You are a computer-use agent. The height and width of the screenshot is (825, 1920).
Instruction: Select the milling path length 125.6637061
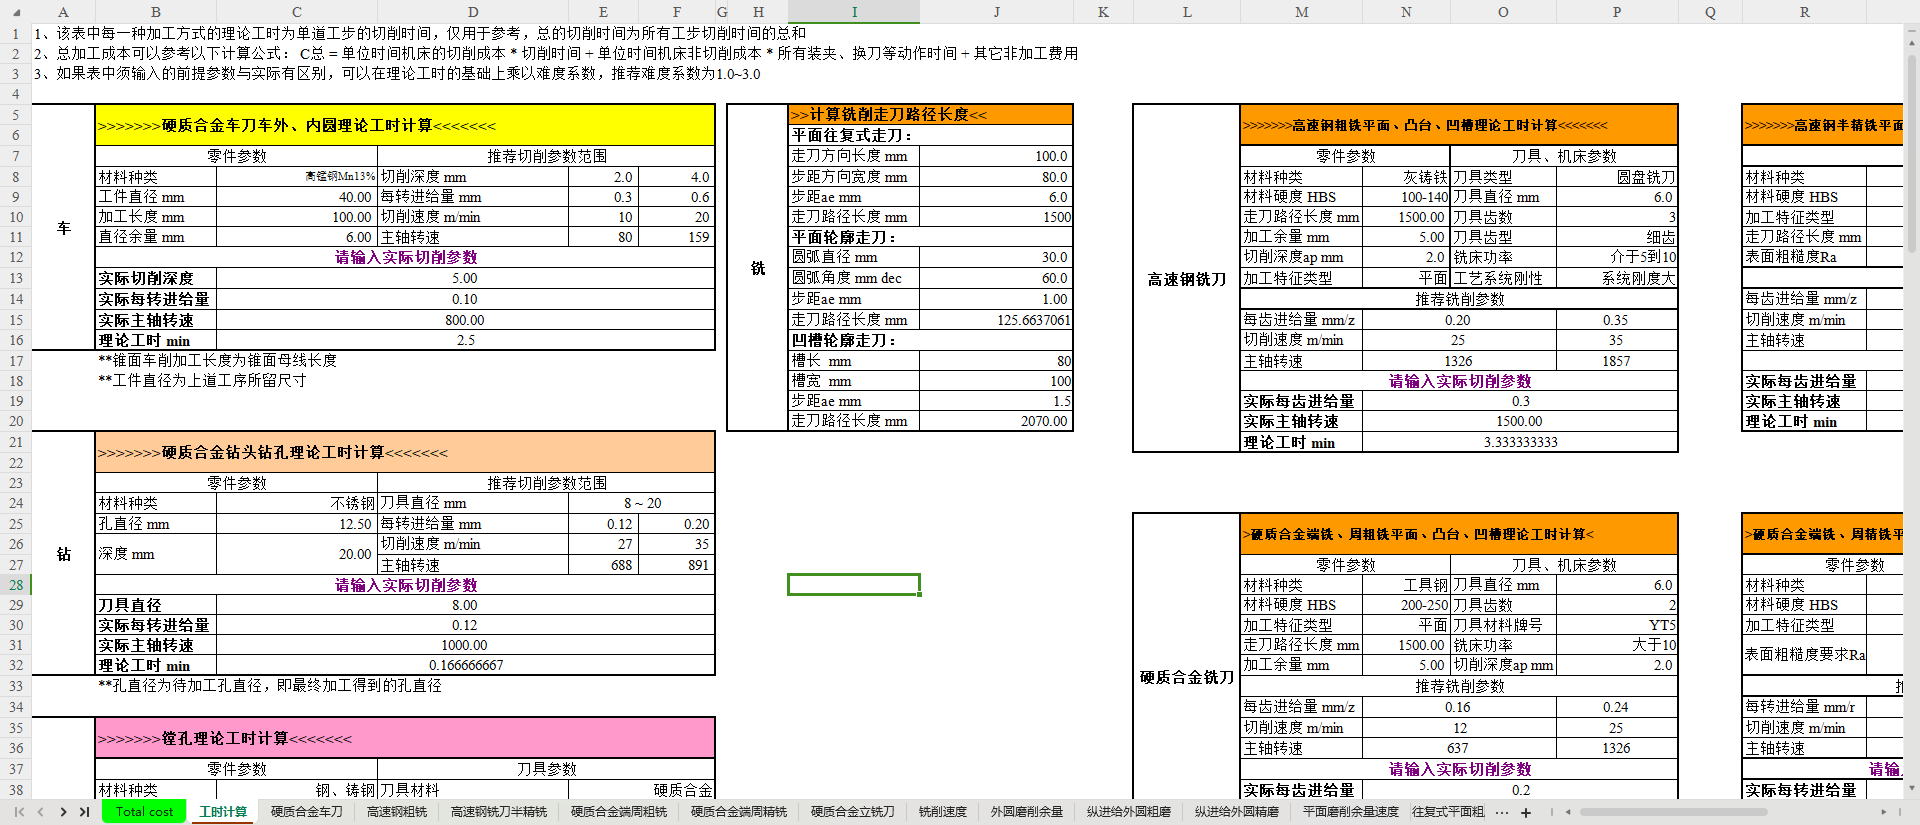tap(996, 320)
